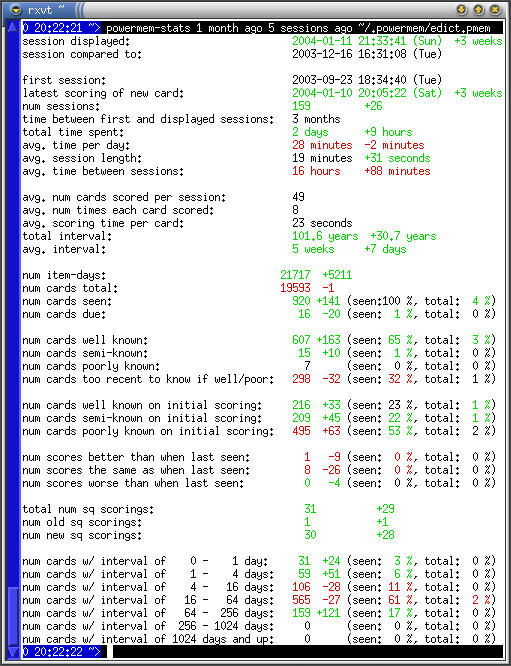Open the window menu icon beside rxvt title
Image resolution: width=511 pixels, height=666 pixels.
tap(16, 9)
